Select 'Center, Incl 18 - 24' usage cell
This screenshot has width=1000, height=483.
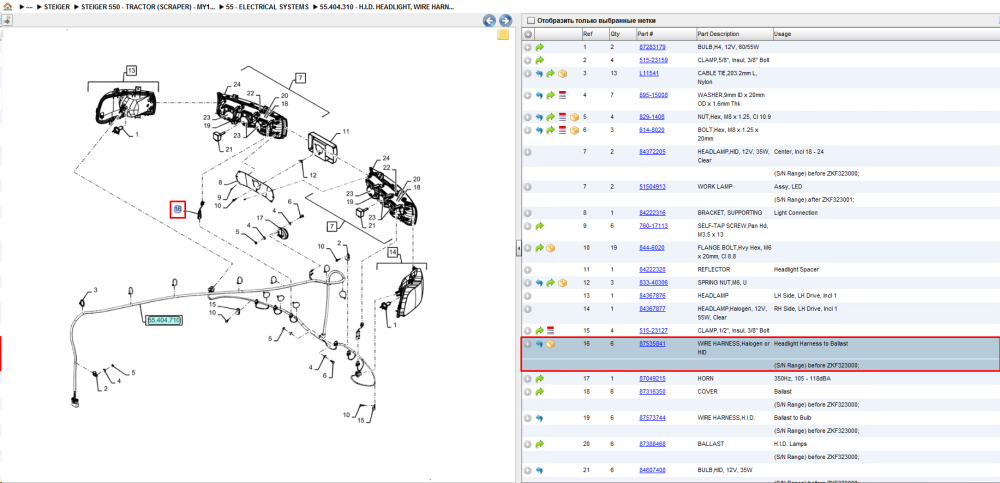[800, 152]
